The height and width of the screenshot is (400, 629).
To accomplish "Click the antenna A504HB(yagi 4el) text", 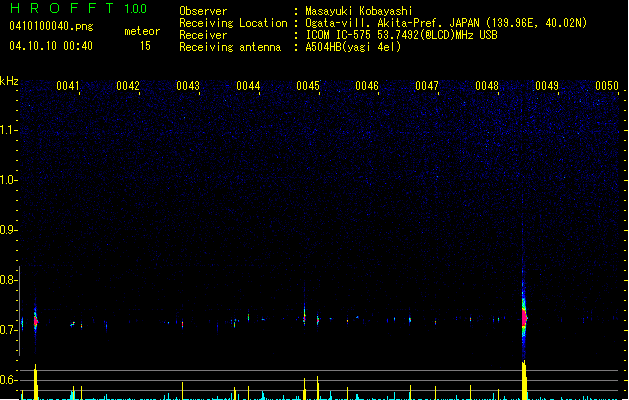I will tap(353, 47).
